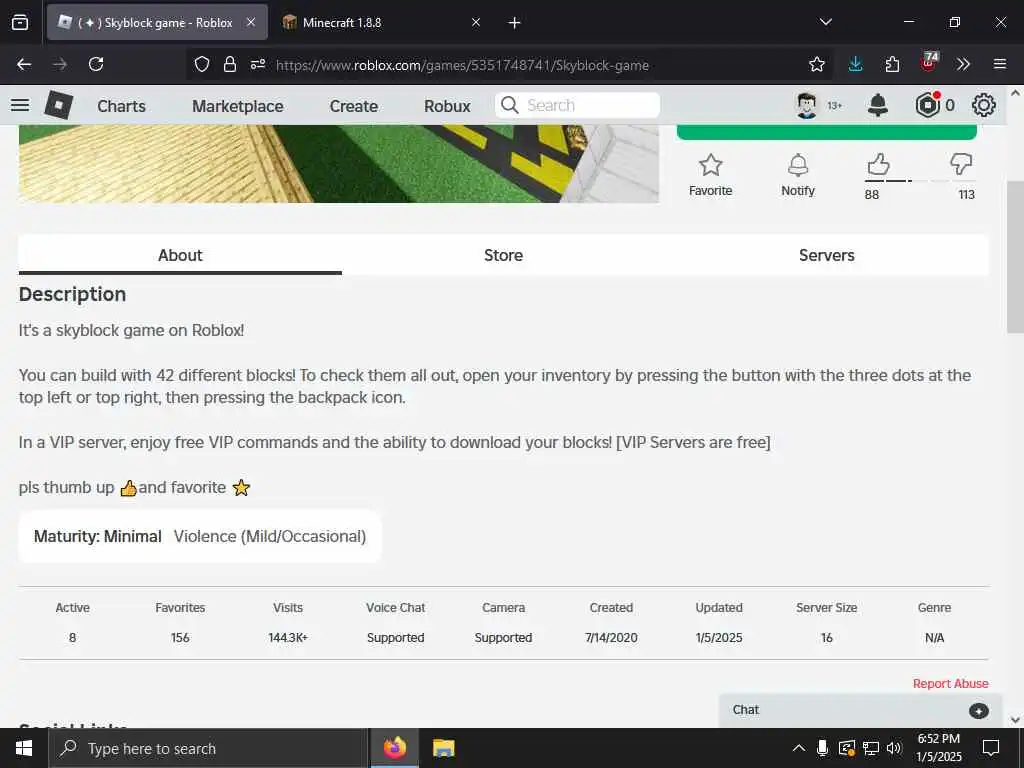
Task: Open the uBlock extension icon showing 74
Action: pos(929,62)
